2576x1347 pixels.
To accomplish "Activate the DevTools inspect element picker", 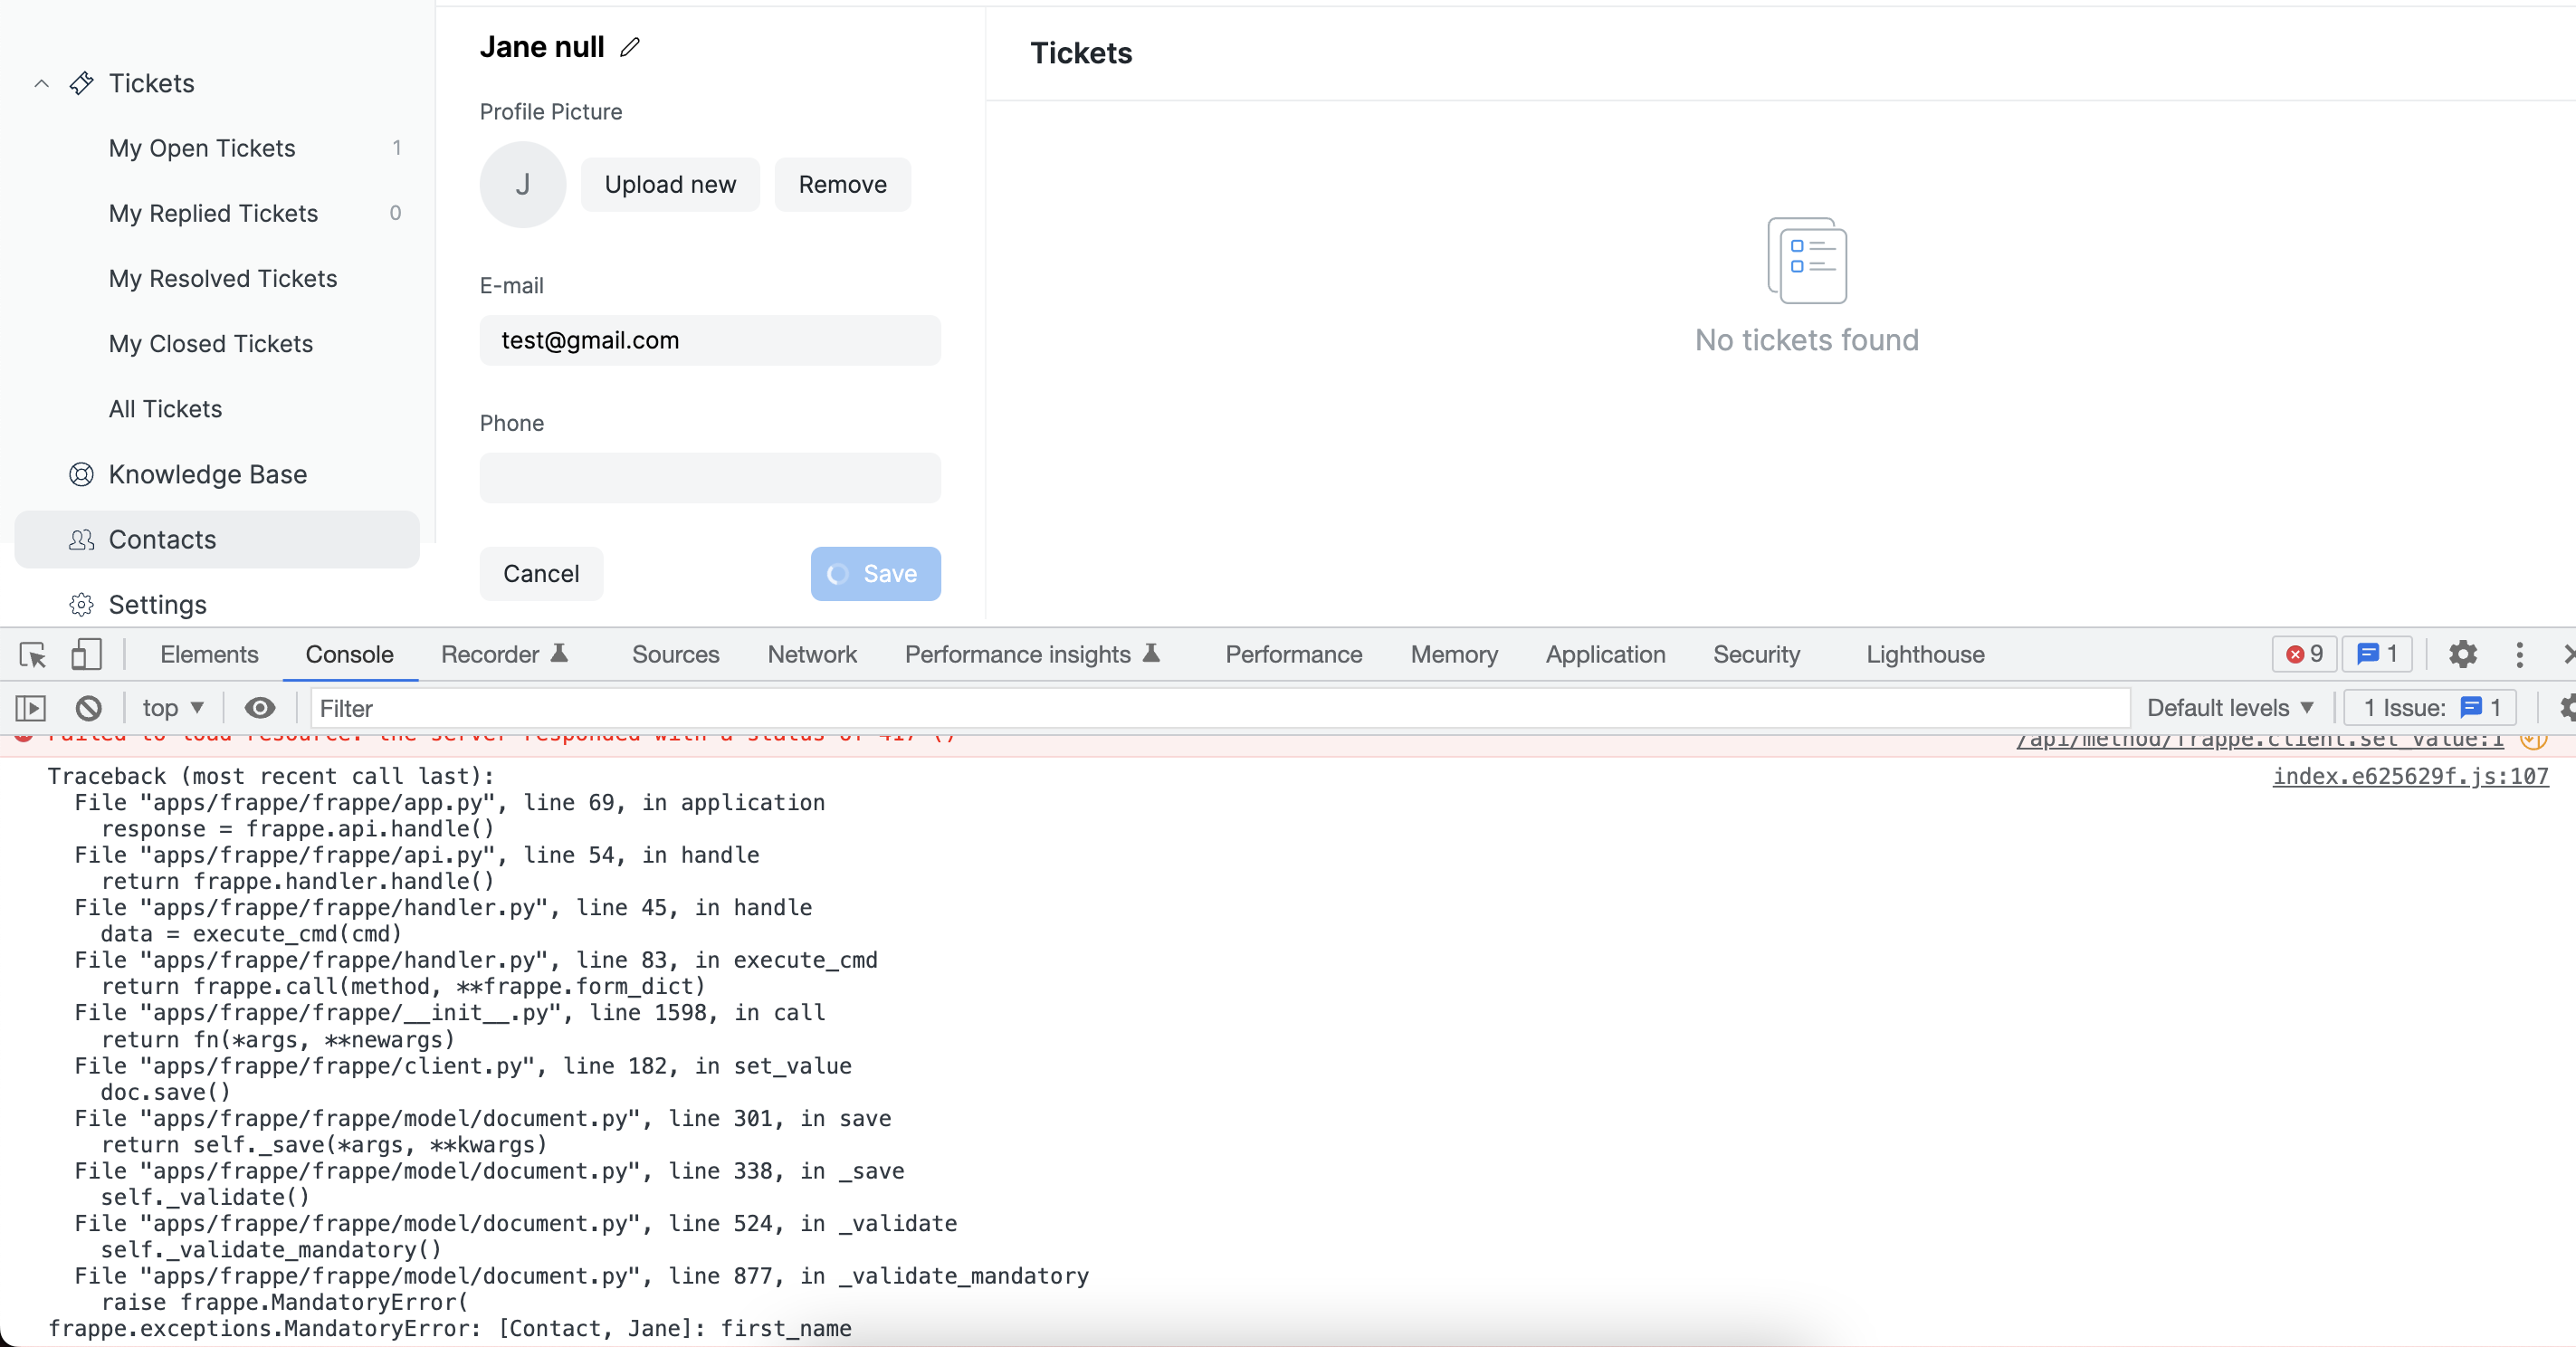I will (x=33, y=655).
